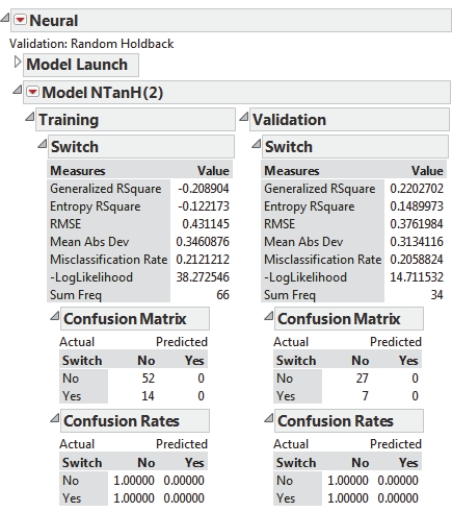
Task: Click Validation Value column header
Action: 427,171
